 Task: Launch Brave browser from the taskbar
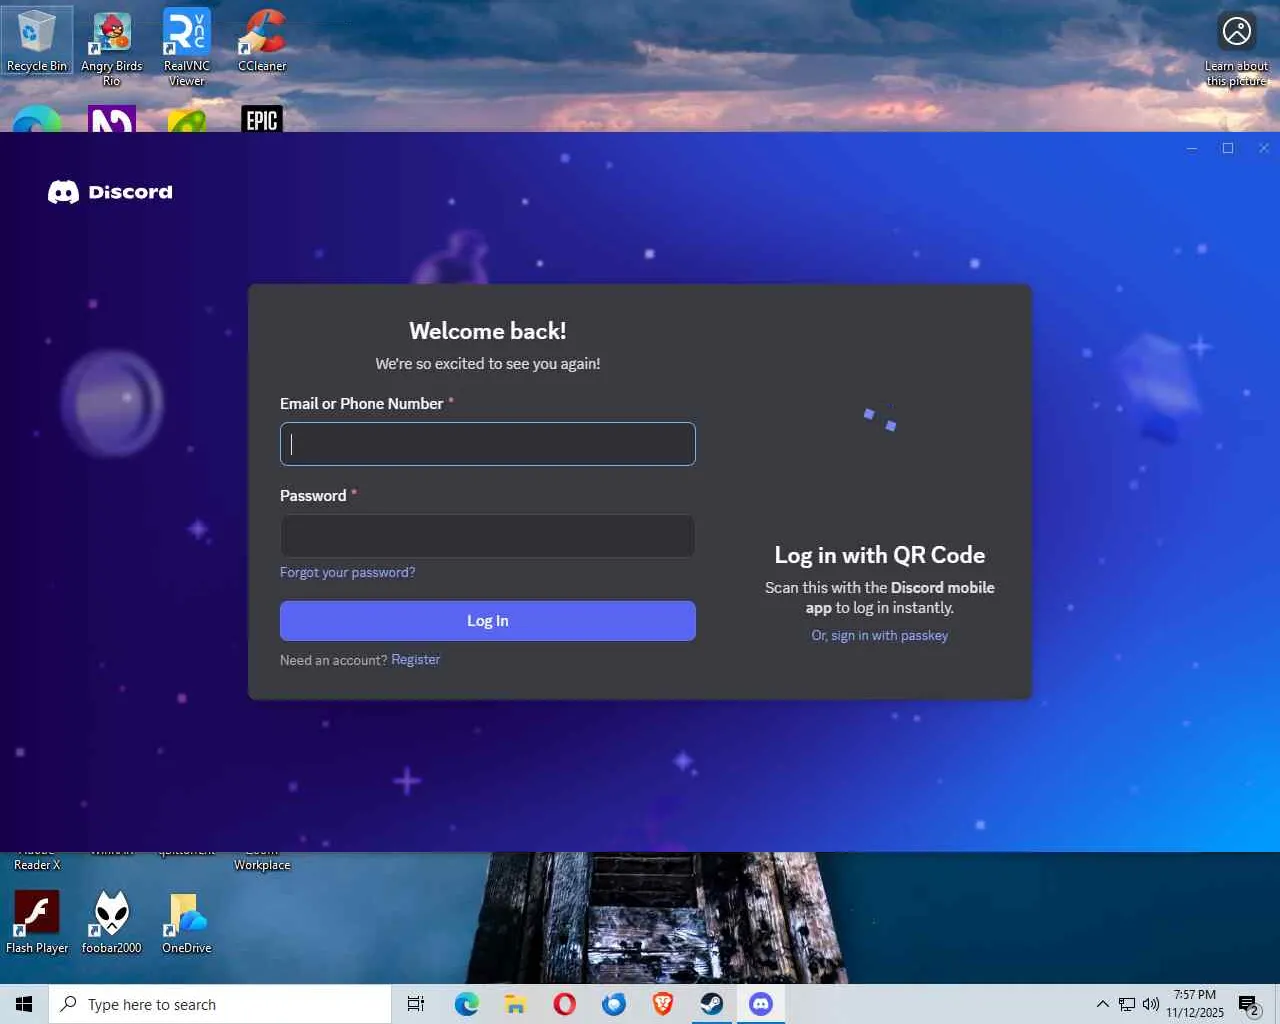pyautogui.click(x=663, y=1004)
